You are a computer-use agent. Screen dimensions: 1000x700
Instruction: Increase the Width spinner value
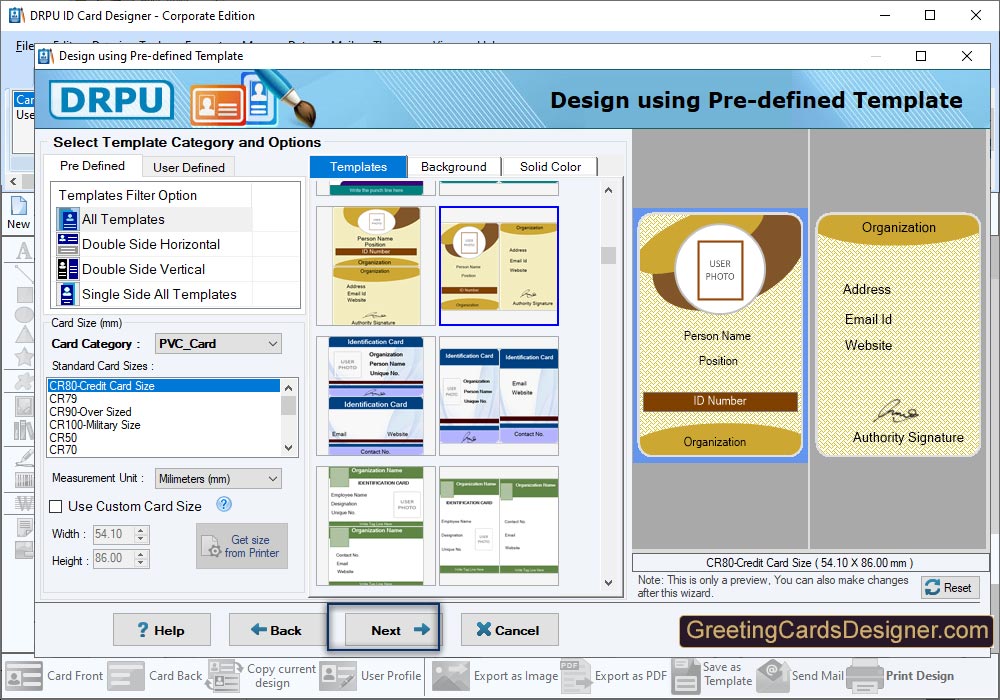pyautogui.click(x=142, y=530)
